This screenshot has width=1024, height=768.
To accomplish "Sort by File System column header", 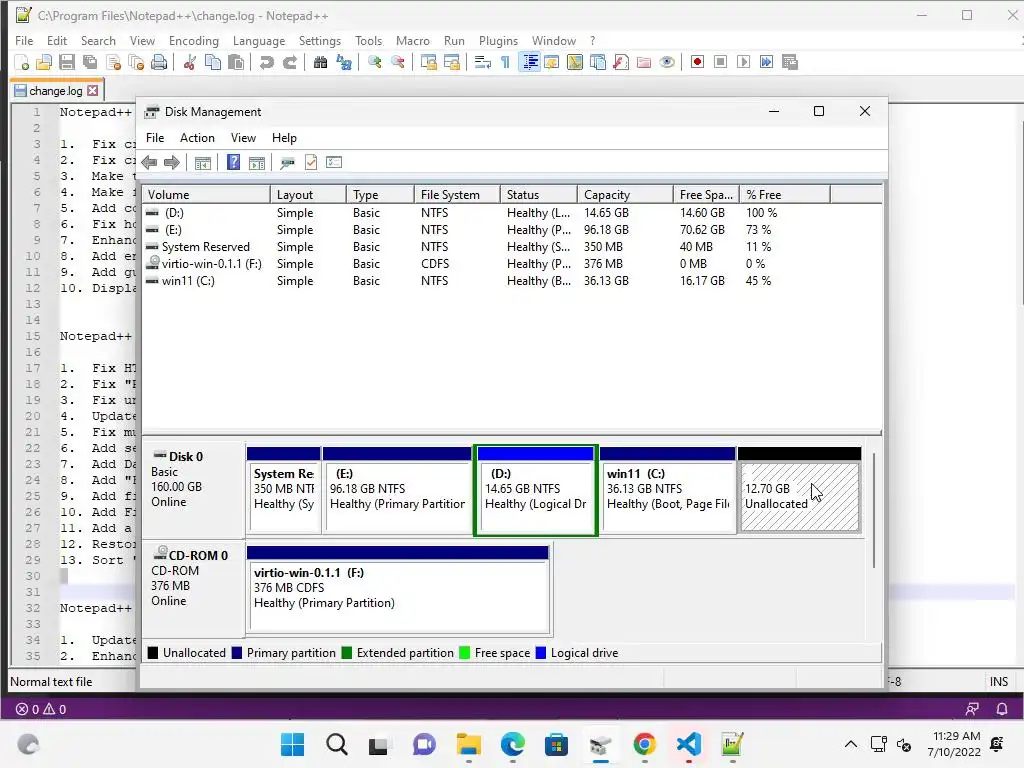I will 456,195.
